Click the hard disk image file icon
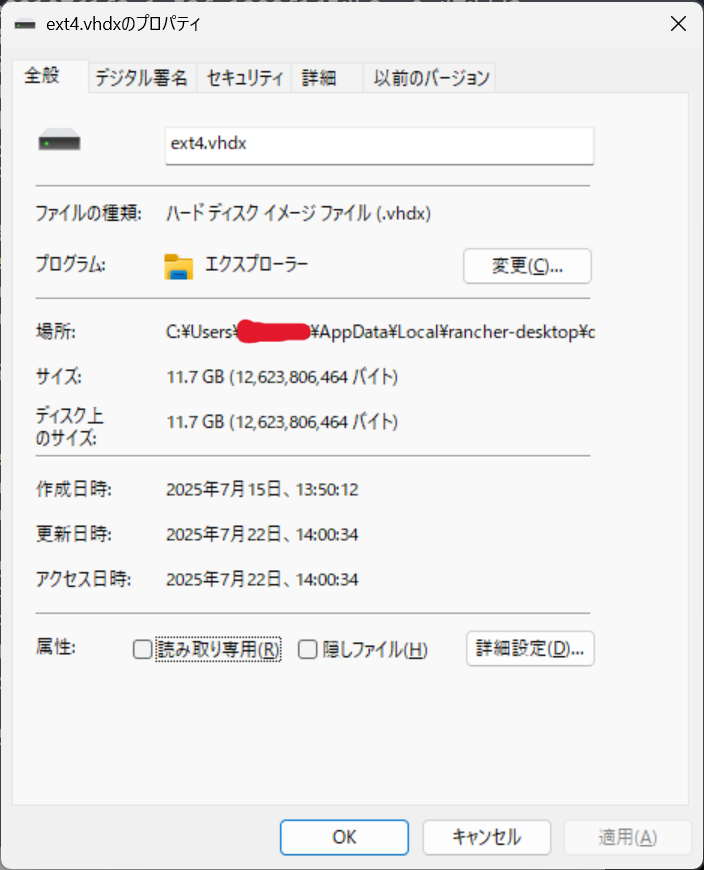 click(59, 140)
